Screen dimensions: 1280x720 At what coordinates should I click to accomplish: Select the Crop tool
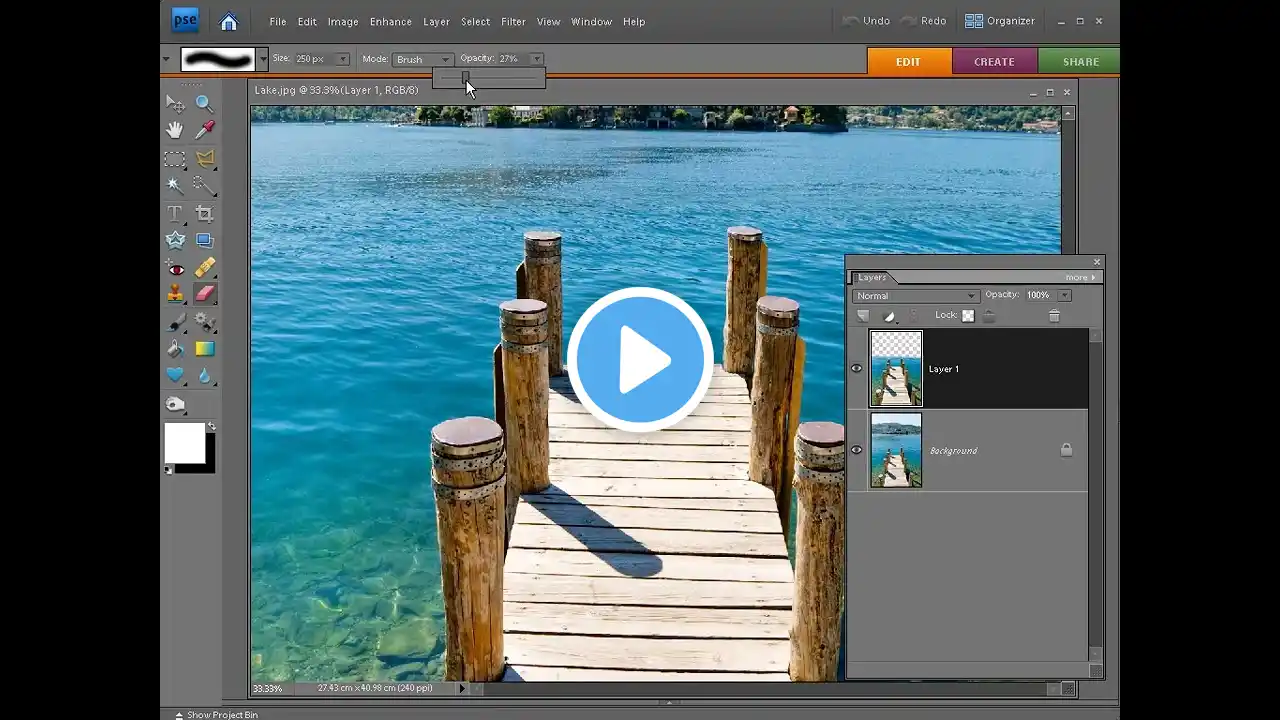pos(204,213)
